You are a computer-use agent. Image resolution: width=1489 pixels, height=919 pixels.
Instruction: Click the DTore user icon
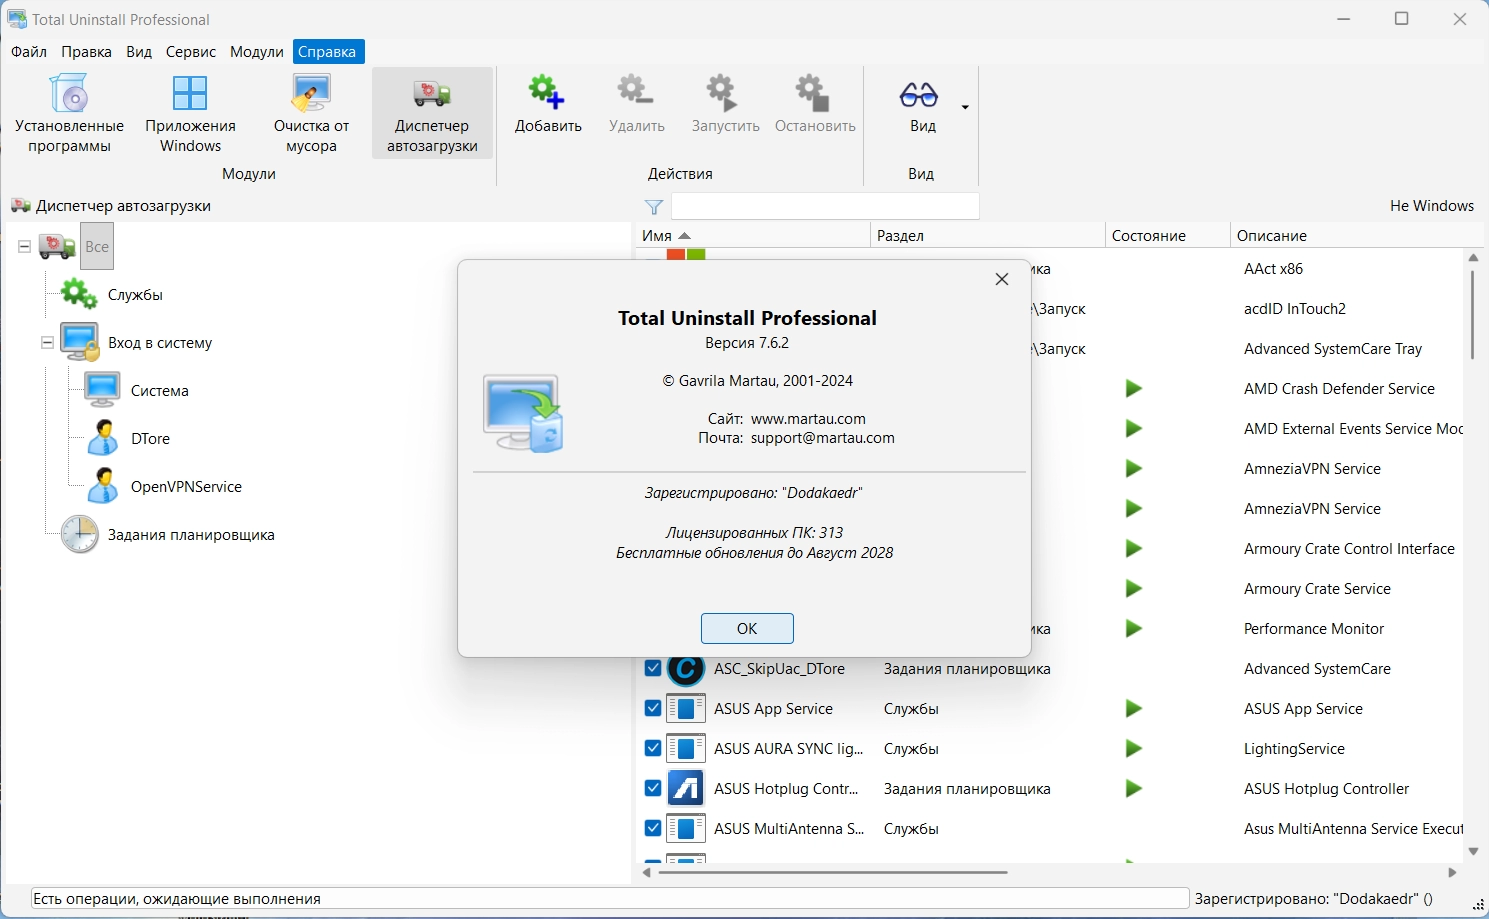click(x=103, y=438)
